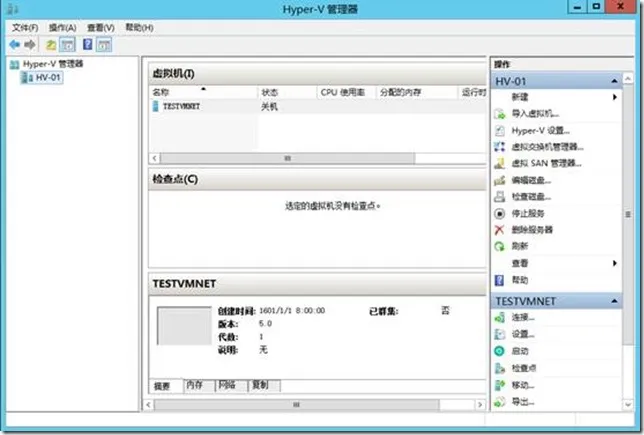Click the 导出 export icon under TESTVMNET
Image resolution: width=644 pixels, height=435 pixels.
click(499, 402)
